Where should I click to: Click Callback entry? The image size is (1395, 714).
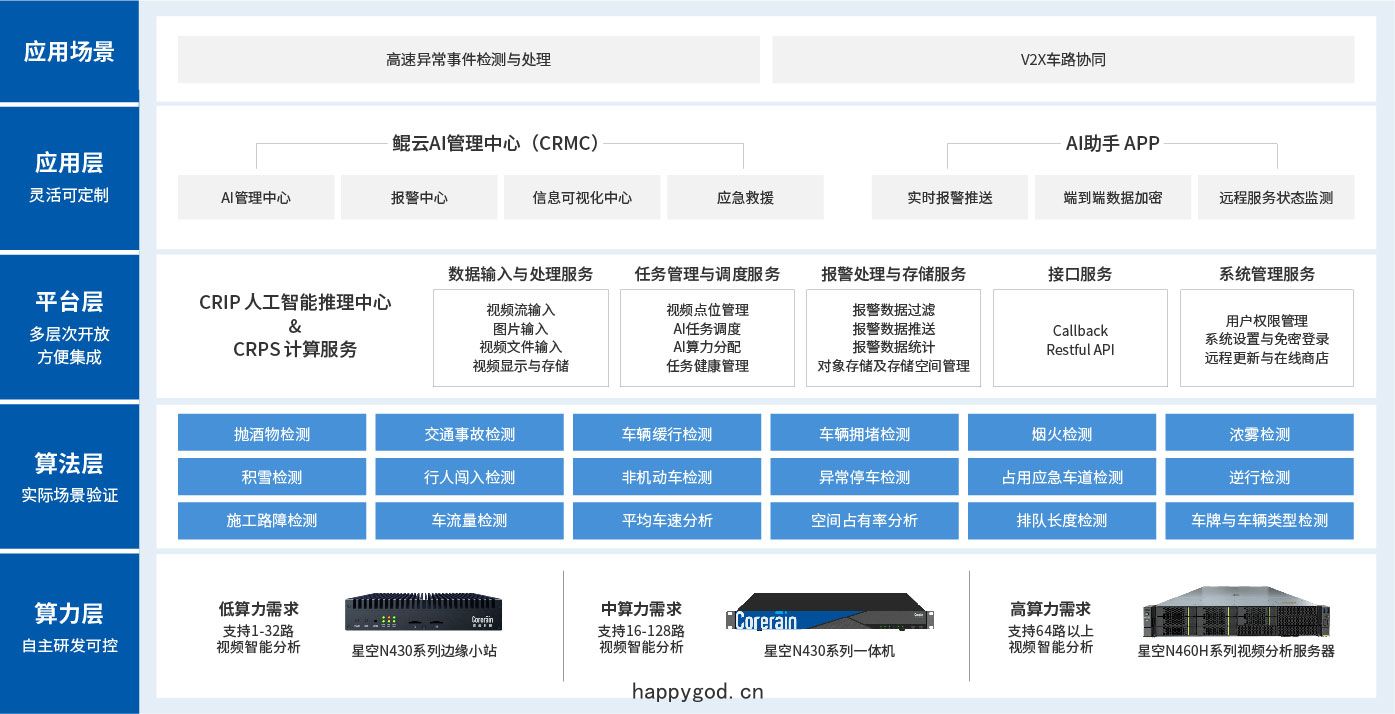click(x=1080, y=330)
